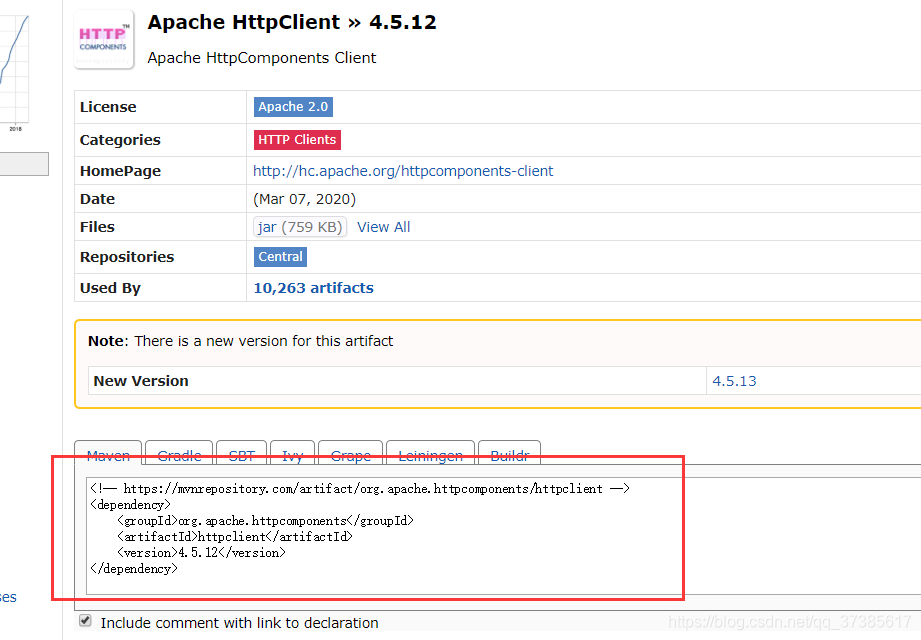This screenshot has height=640, width=921.
Task: Open the Central repository badge
Action: click(x=280, y=257)
